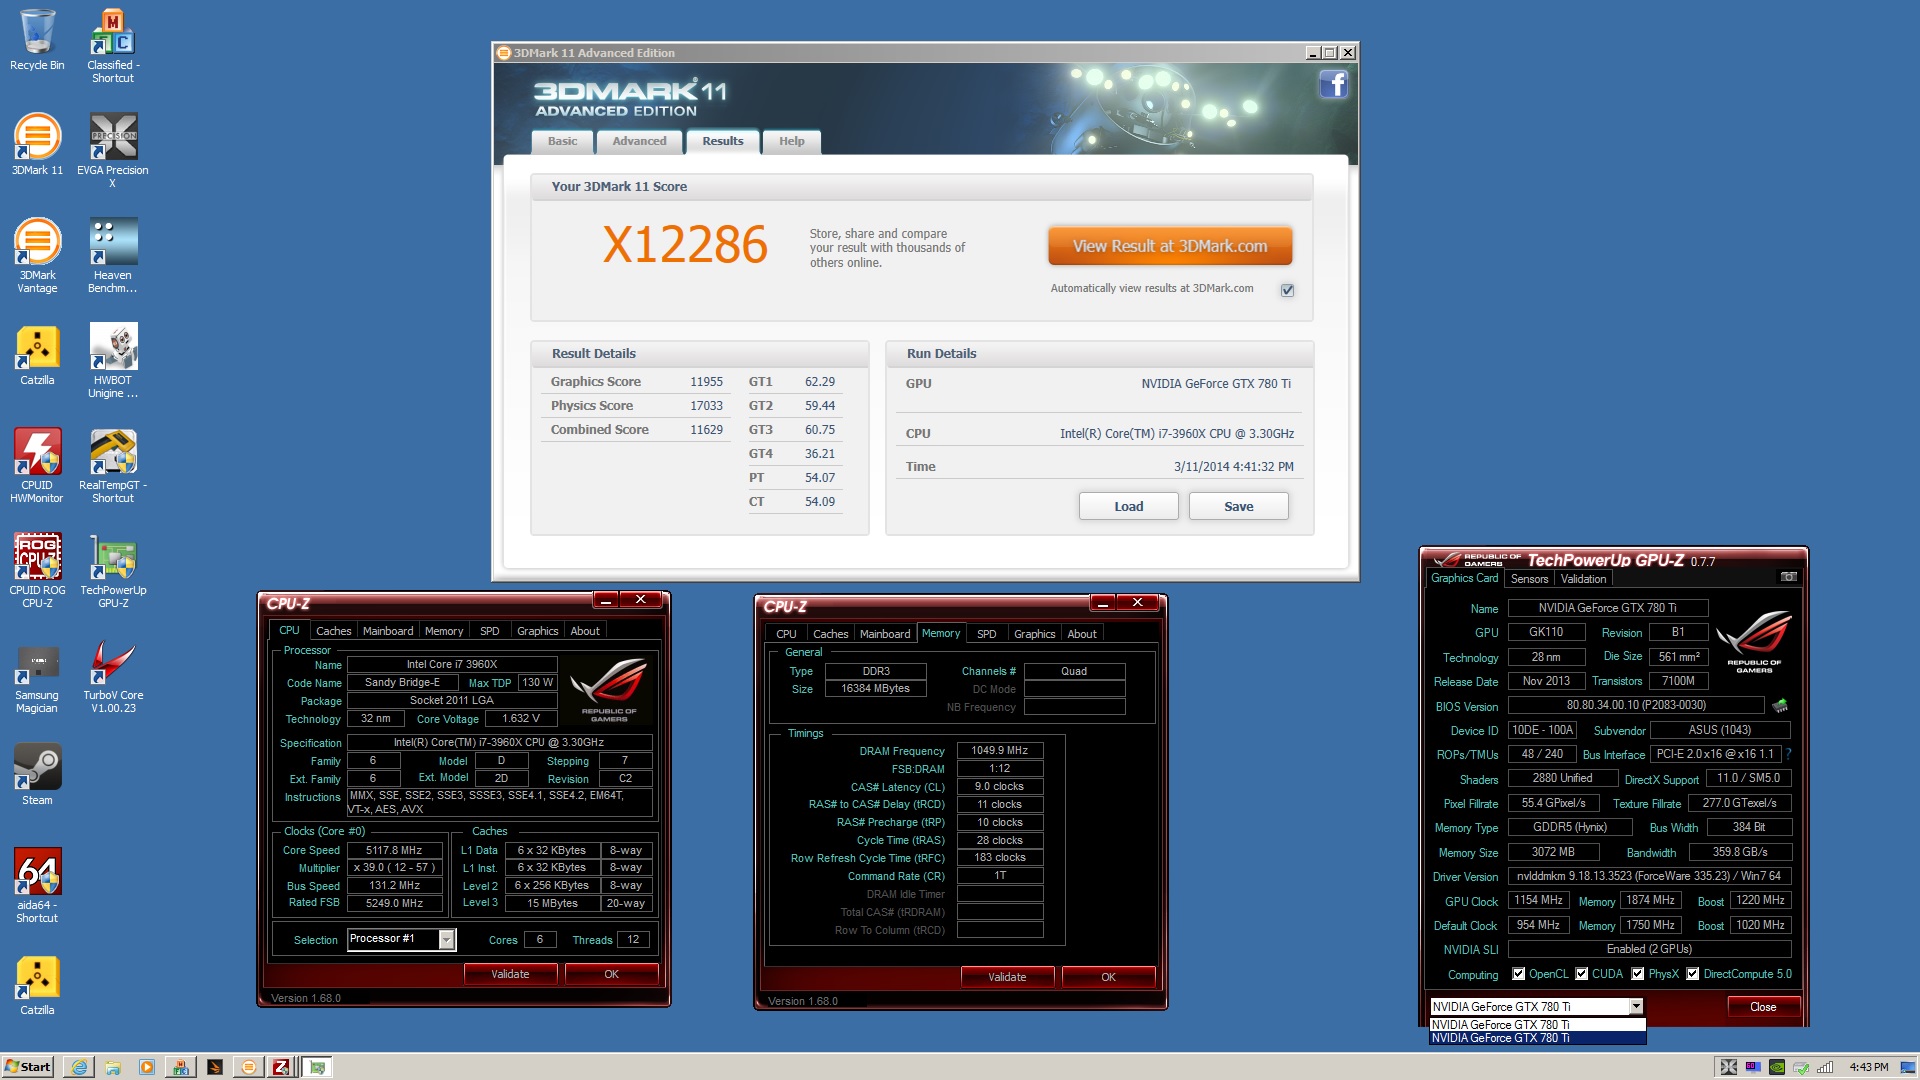Toggle automatically view results at 3DMark.com checkbox

pos(1287,290)
